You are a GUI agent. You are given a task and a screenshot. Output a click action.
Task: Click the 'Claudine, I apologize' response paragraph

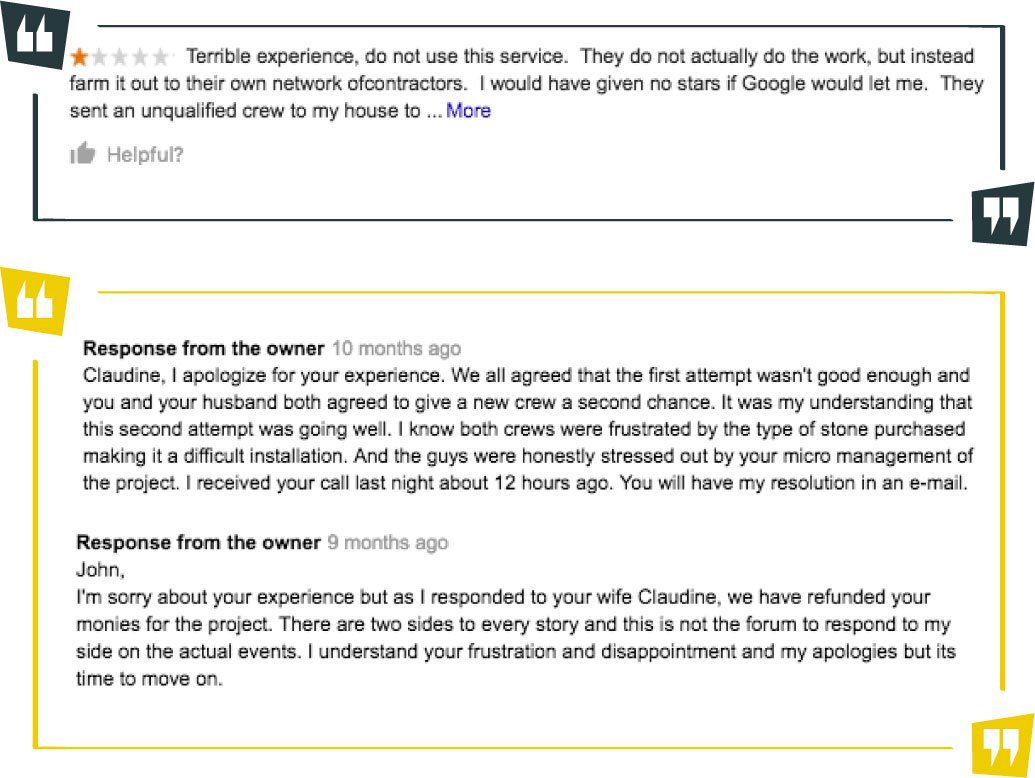click(x=528, y=429)
